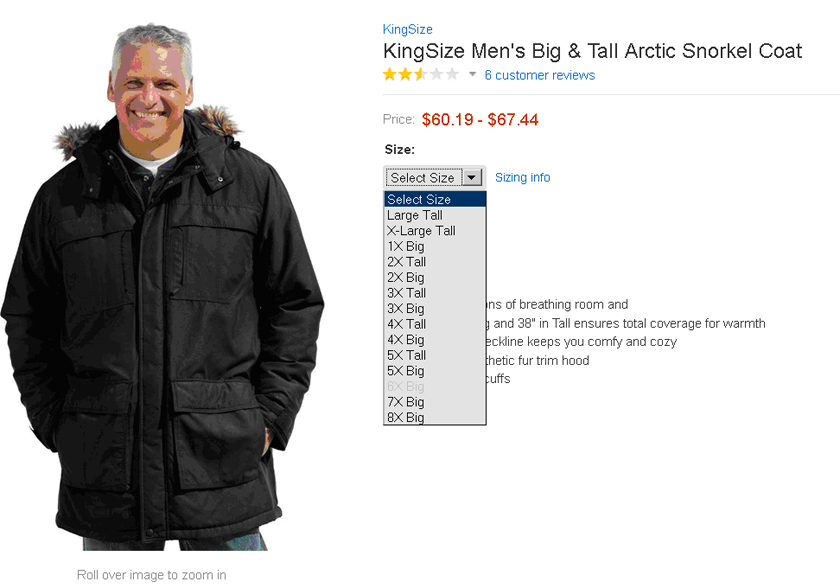Choose the Select Size placeholder option
The image size is (840, 588).
[x=419, y=200]
